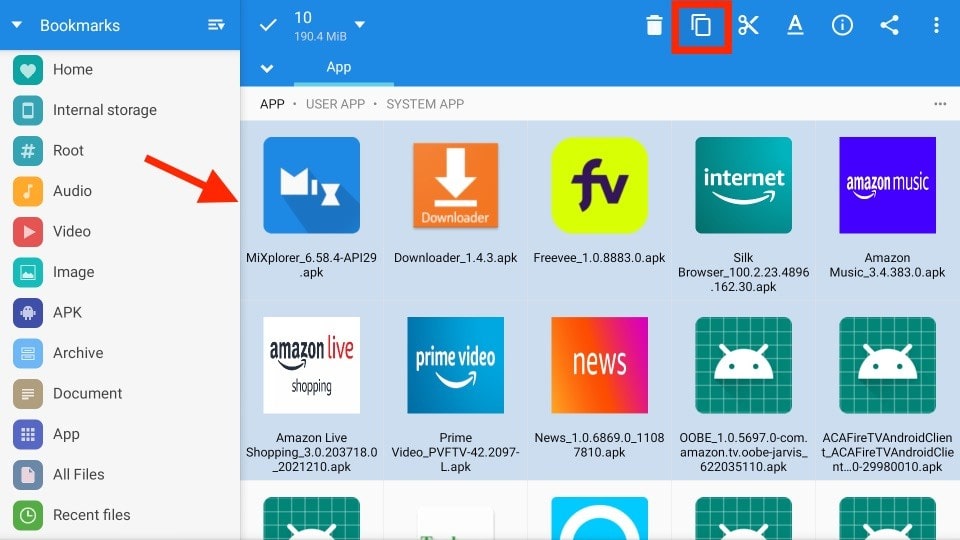Click the Downloader_1.4.3.apk file name
Image resolution: width=960 pixels, height=540 pixels.
pyautogui.click(x=456, y=258)
